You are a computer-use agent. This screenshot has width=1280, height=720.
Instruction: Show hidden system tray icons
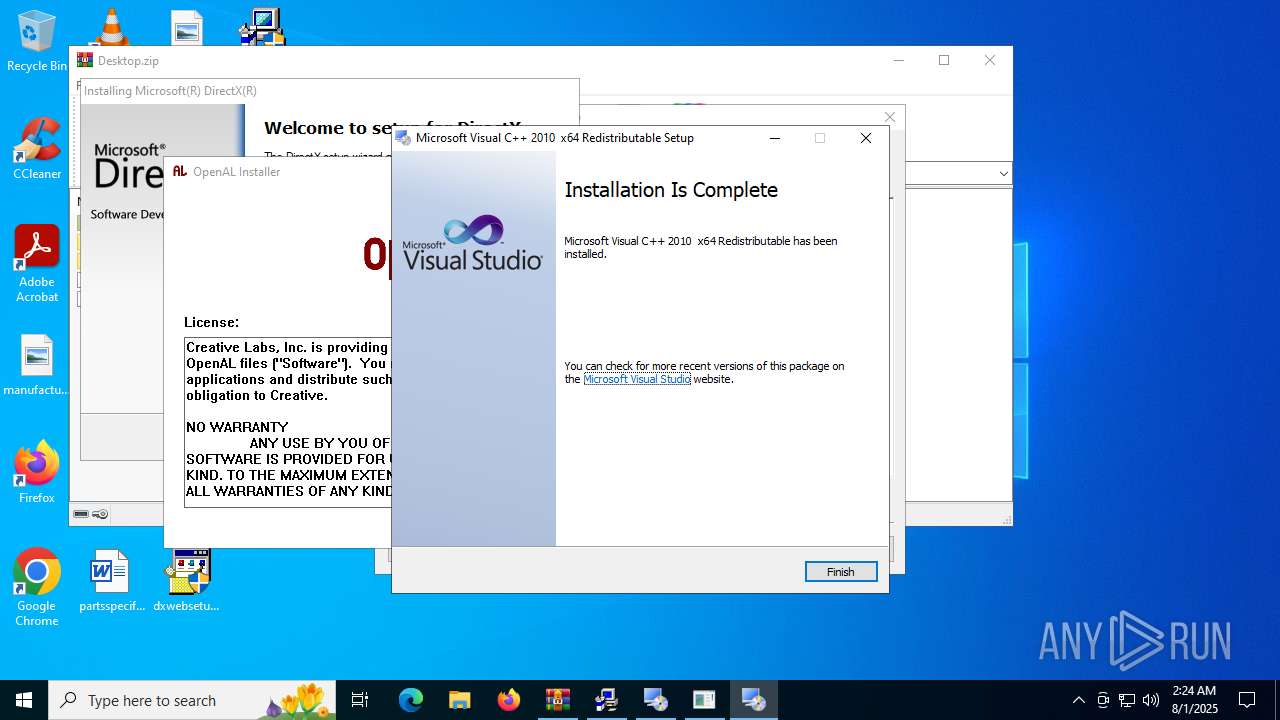pos(1078,700)
